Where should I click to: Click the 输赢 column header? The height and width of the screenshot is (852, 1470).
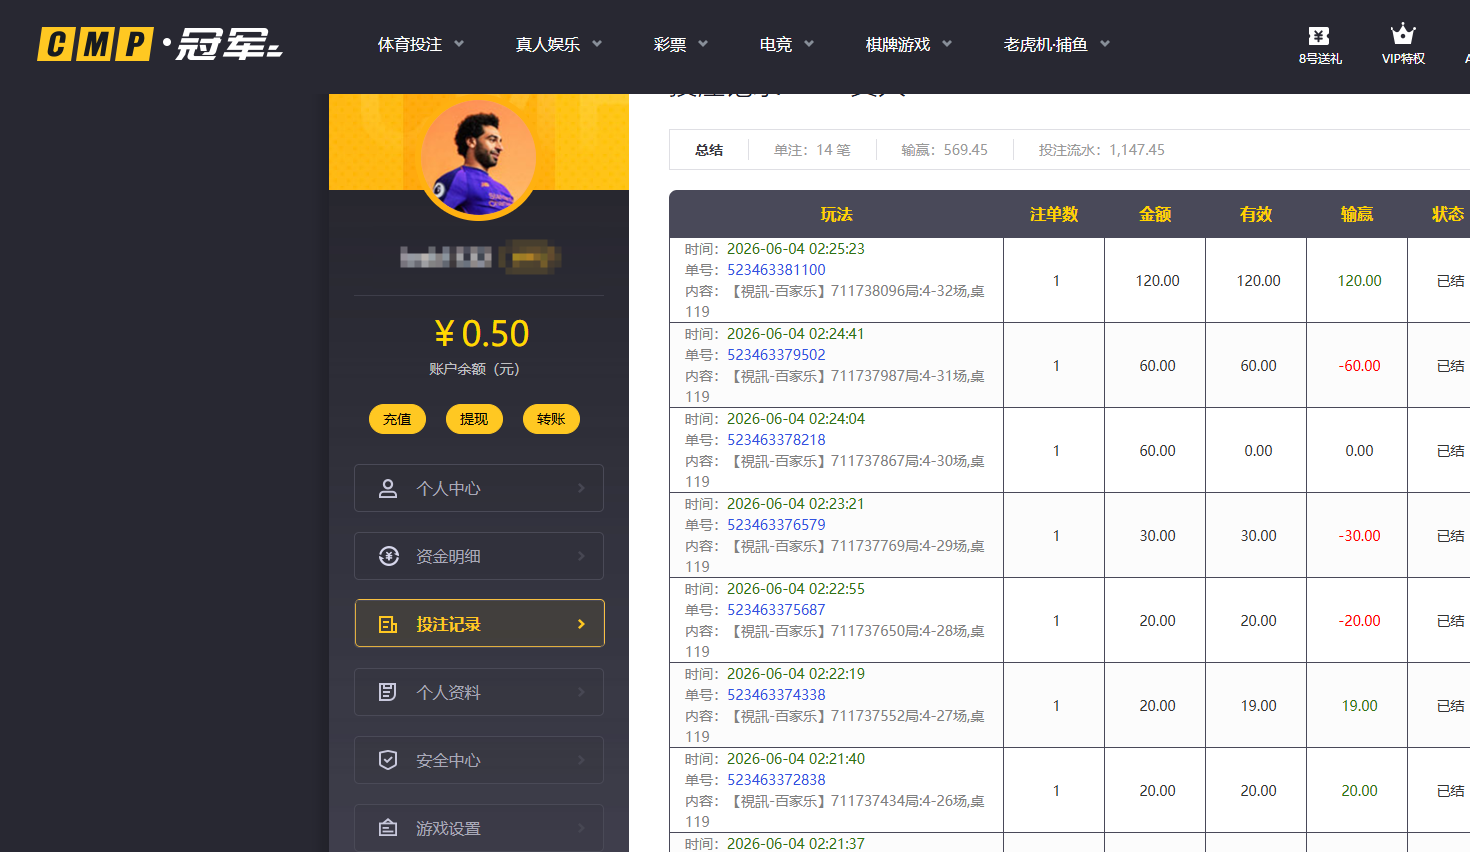[x=1357, y=214]
